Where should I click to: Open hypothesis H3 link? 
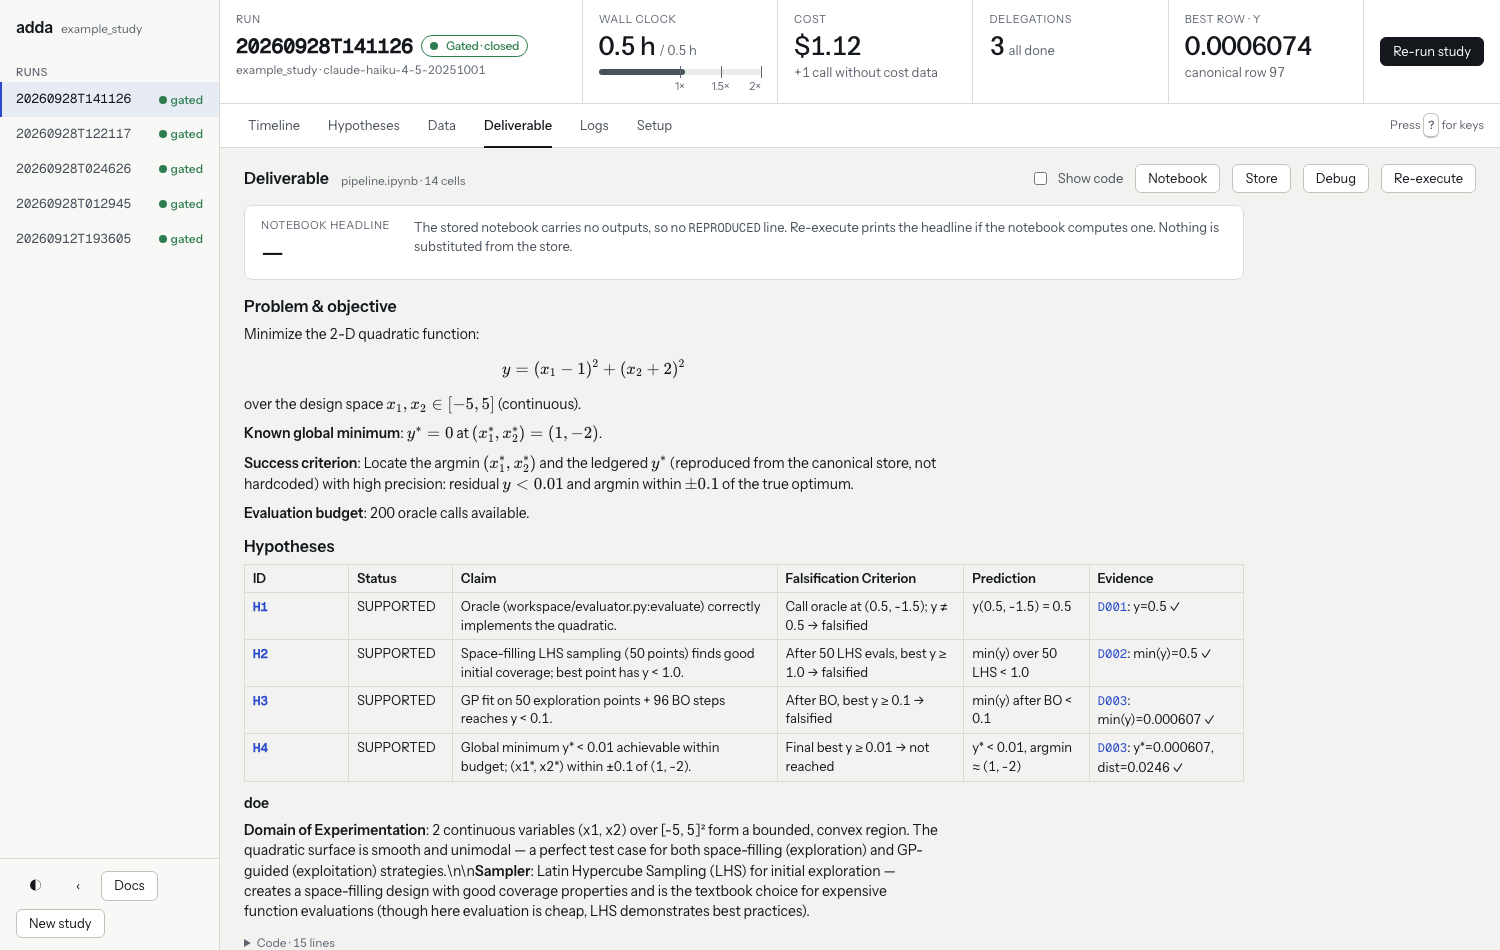pos(260,701)
